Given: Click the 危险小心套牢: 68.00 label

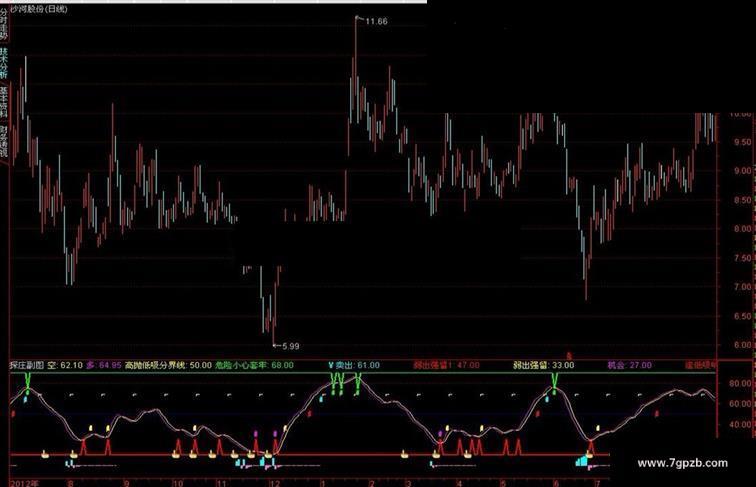Looking at the screenshot, I should pos(254,365).
